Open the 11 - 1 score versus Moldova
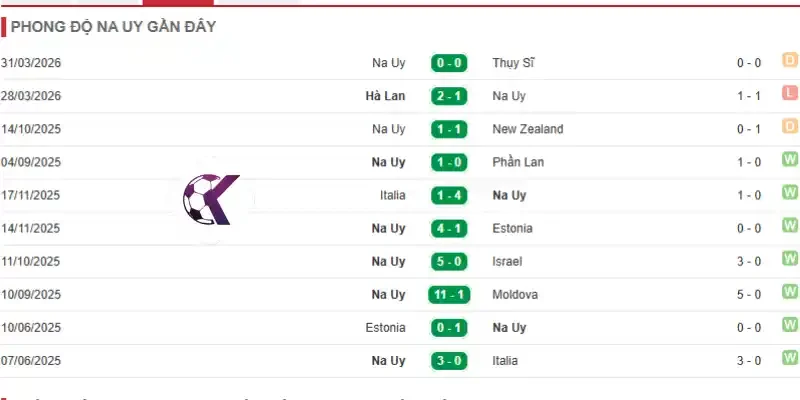Viewport: 800px width, 400px height. (449, 295)
